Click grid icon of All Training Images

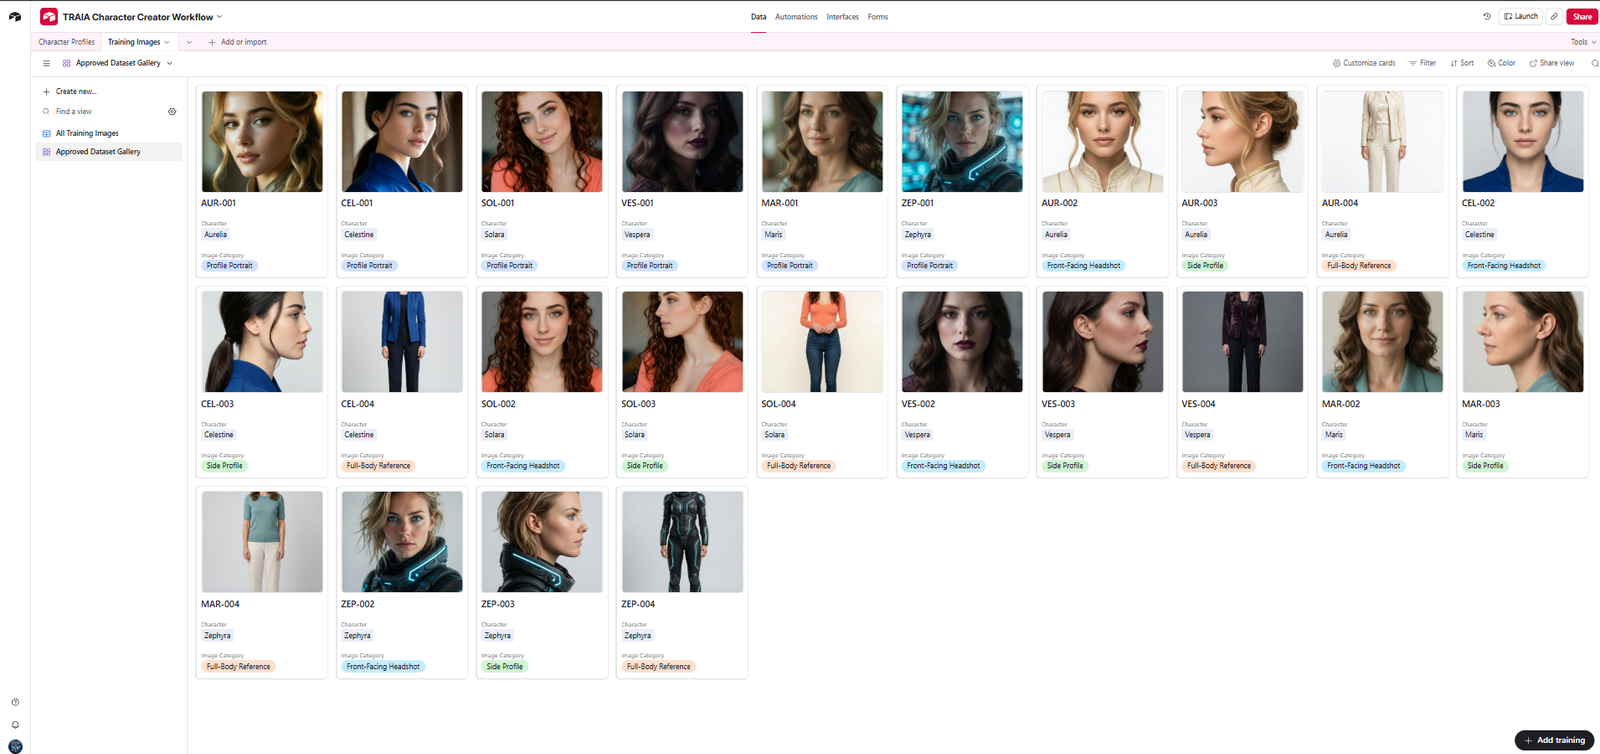click(x=46, y=133)
